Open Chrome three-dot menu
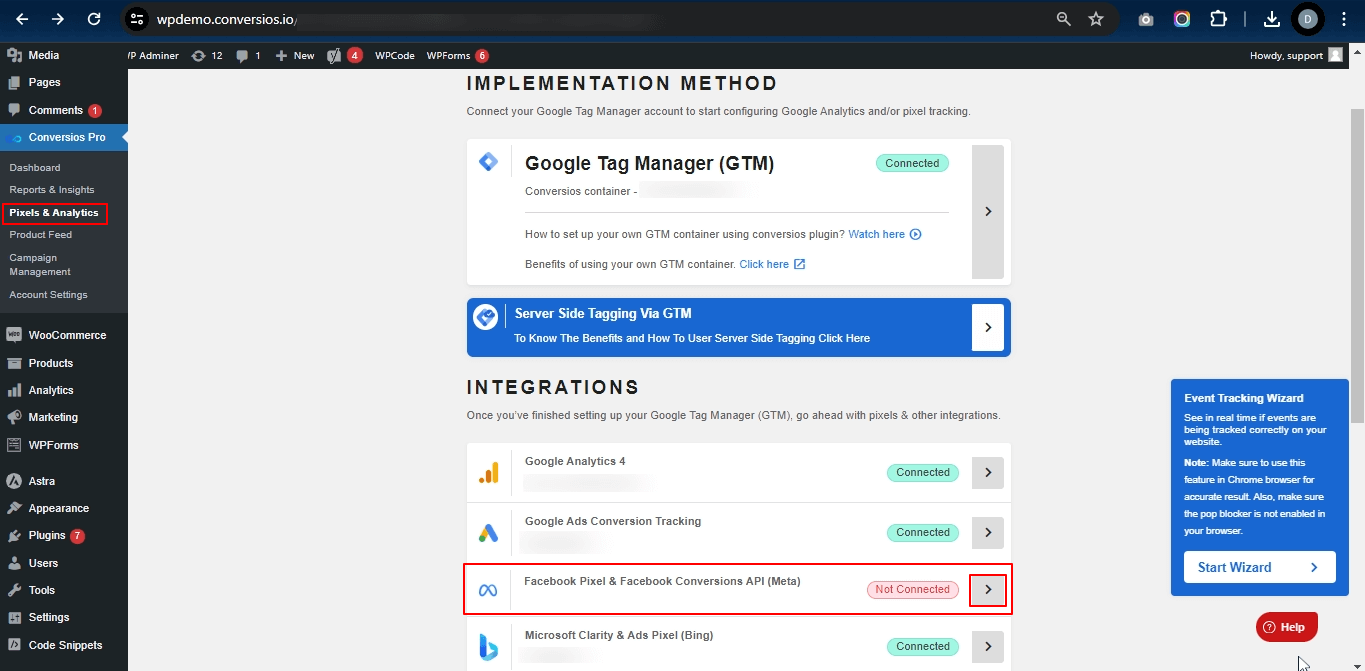Screen dimensions: 1365x671 coord(1343,19)
